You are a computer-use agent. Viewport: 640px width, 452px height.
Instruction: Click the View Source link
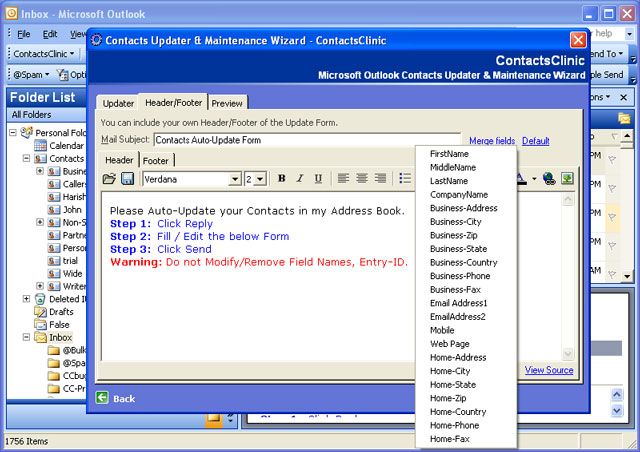point(549,370)
